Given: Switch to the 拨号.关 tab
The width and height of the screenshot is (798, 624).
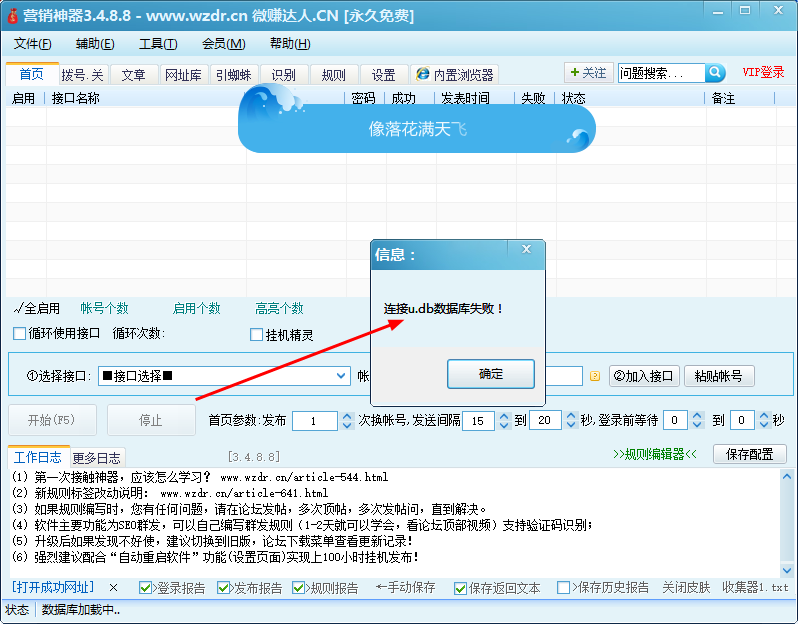Looking at the screenshot, I should pos(82,75).
